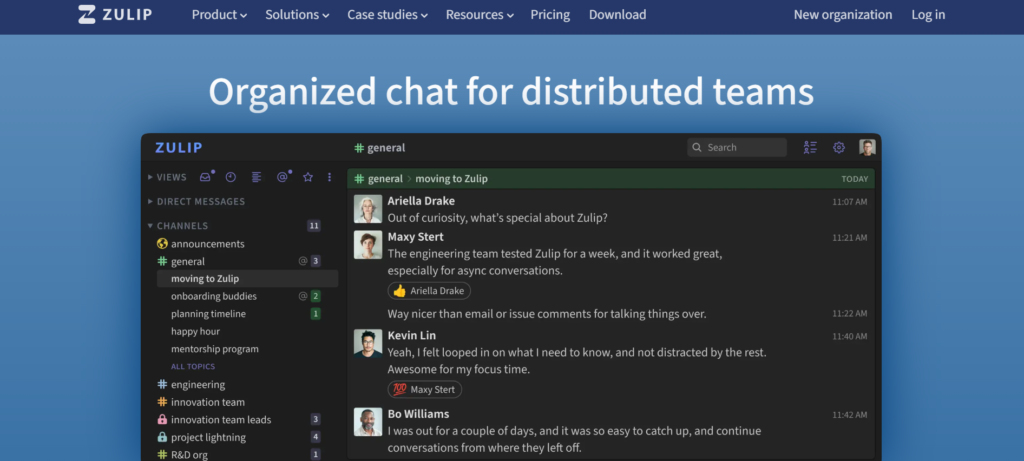This screenshot has width=1024, height=461.
Task: Collapse the CHANNELS section
Action: pos(150,226)
